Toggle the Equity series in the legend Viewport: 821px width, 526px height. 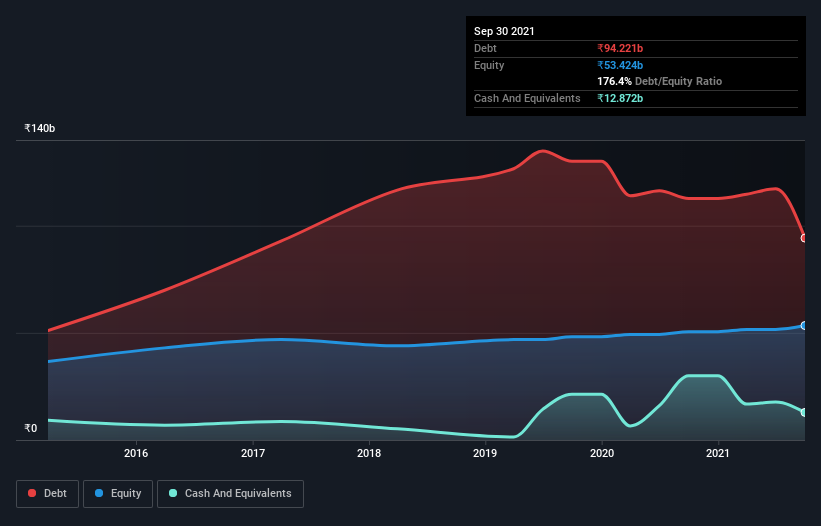point(118,494)
